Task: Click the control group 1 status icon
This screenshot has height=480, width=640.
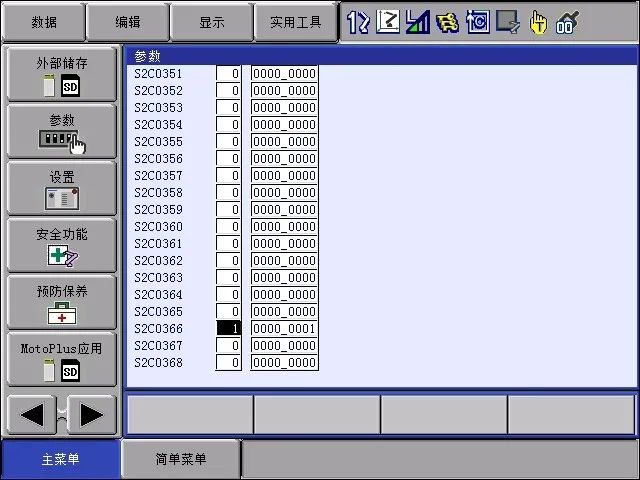Action: [x=358, y=22]
